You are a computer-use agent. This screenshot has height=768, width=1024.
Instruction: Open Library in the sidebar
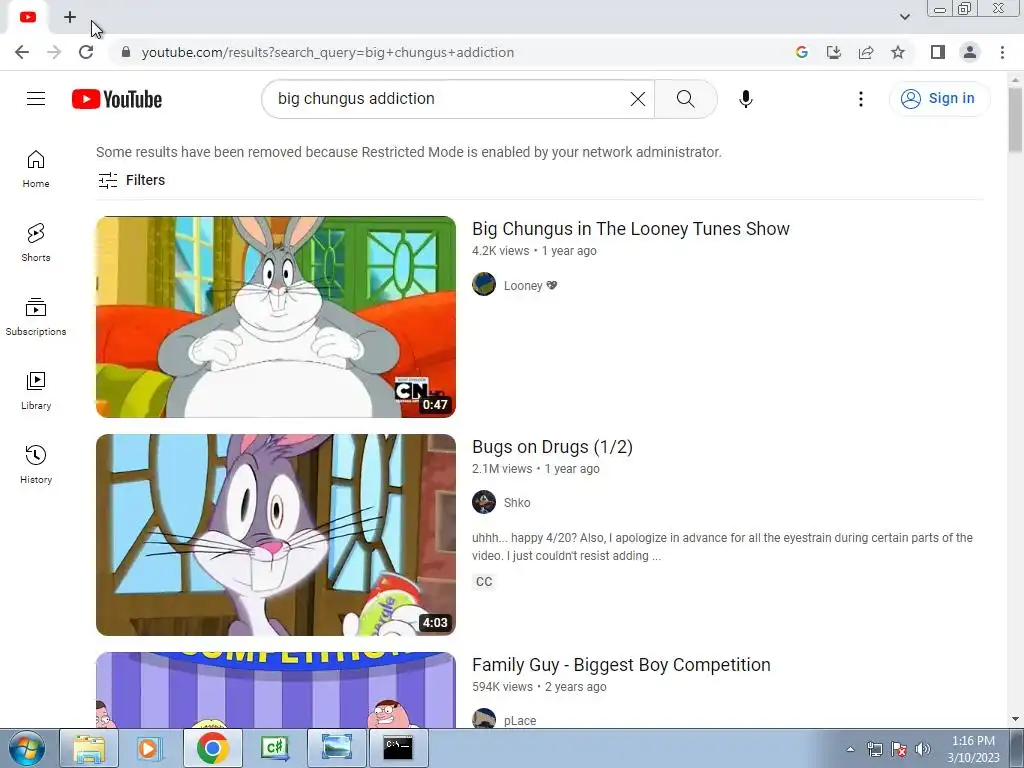[36, 391]
